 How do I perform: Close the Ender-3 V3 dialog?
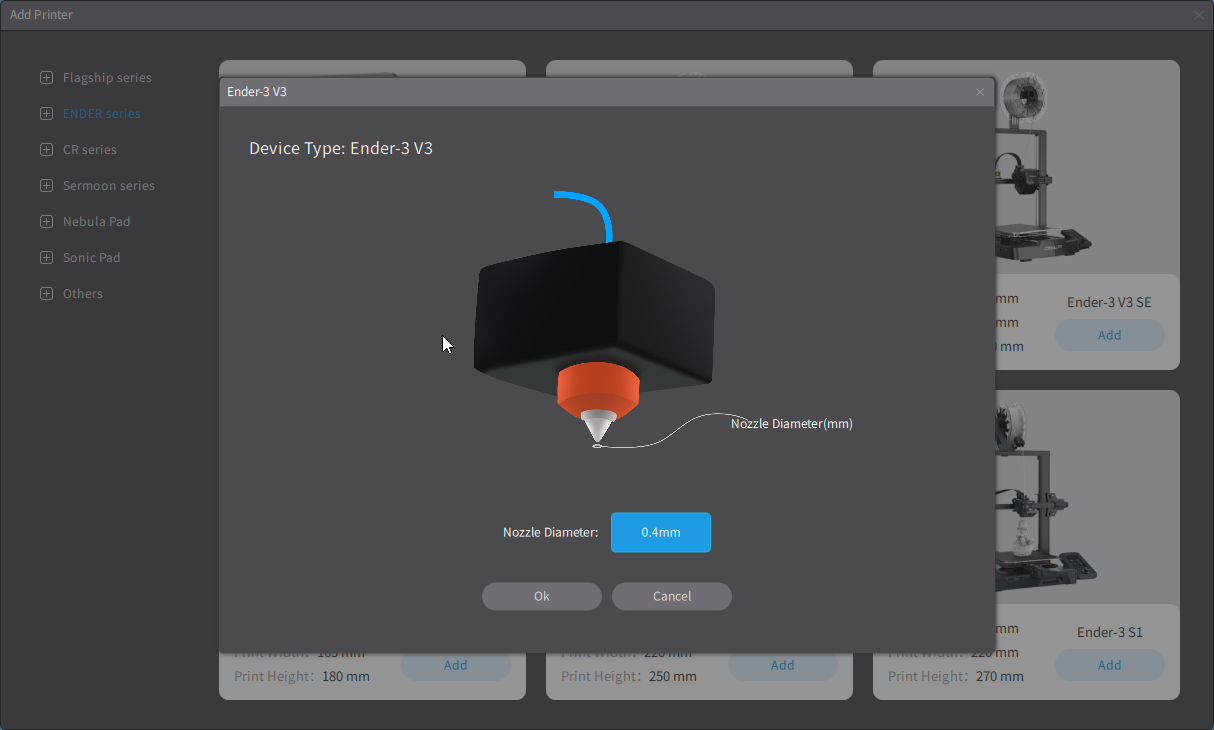[x=980, y=92]
